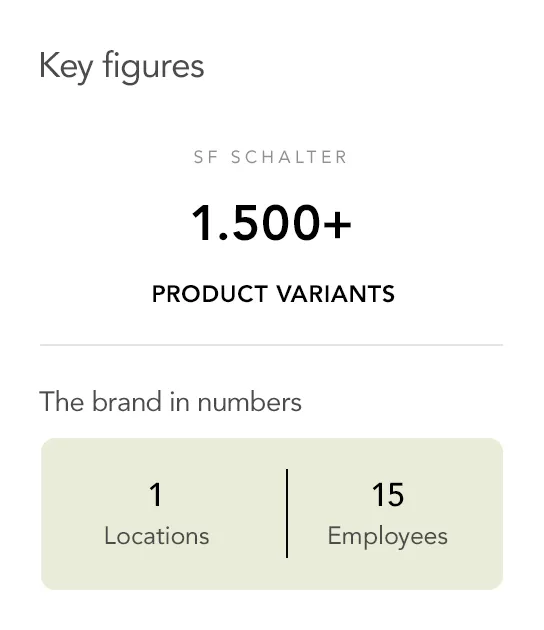Click the number 1 above Locations
This screenshot has width=544, height=630.
(x=156, y=495)
